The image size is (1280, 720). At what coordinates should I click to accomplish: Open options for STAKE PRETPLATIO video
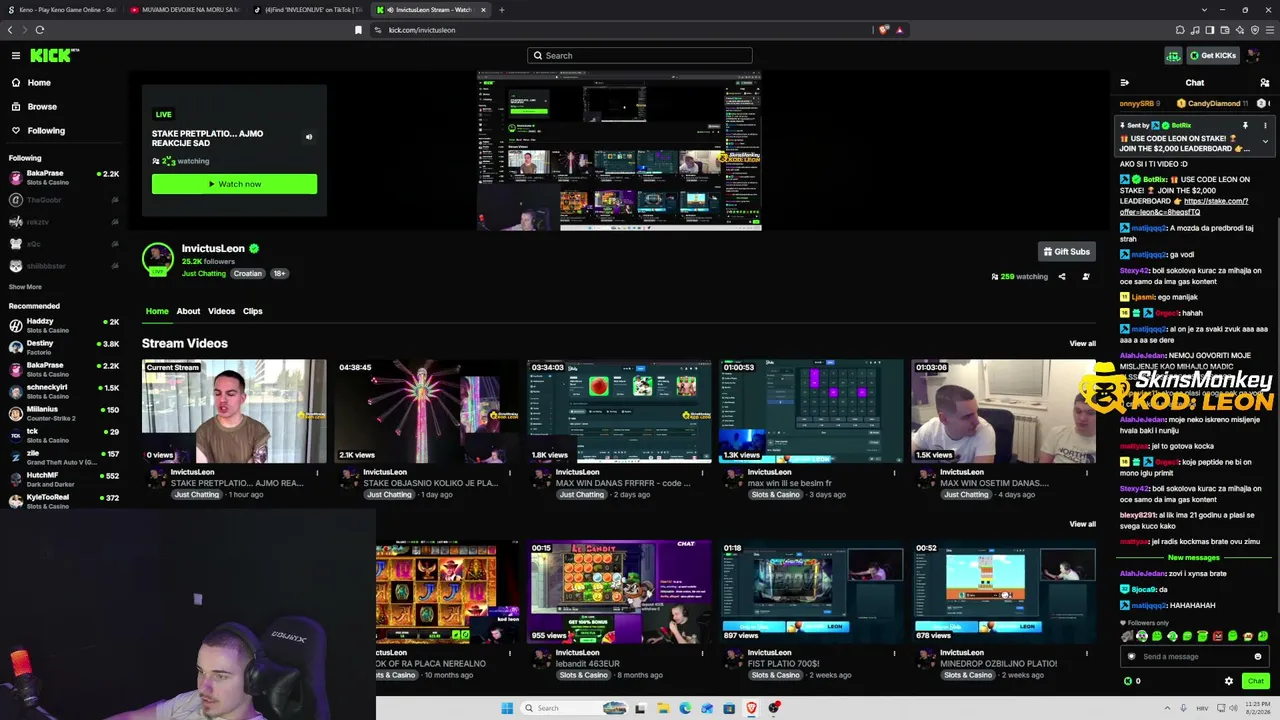(317, 473)
